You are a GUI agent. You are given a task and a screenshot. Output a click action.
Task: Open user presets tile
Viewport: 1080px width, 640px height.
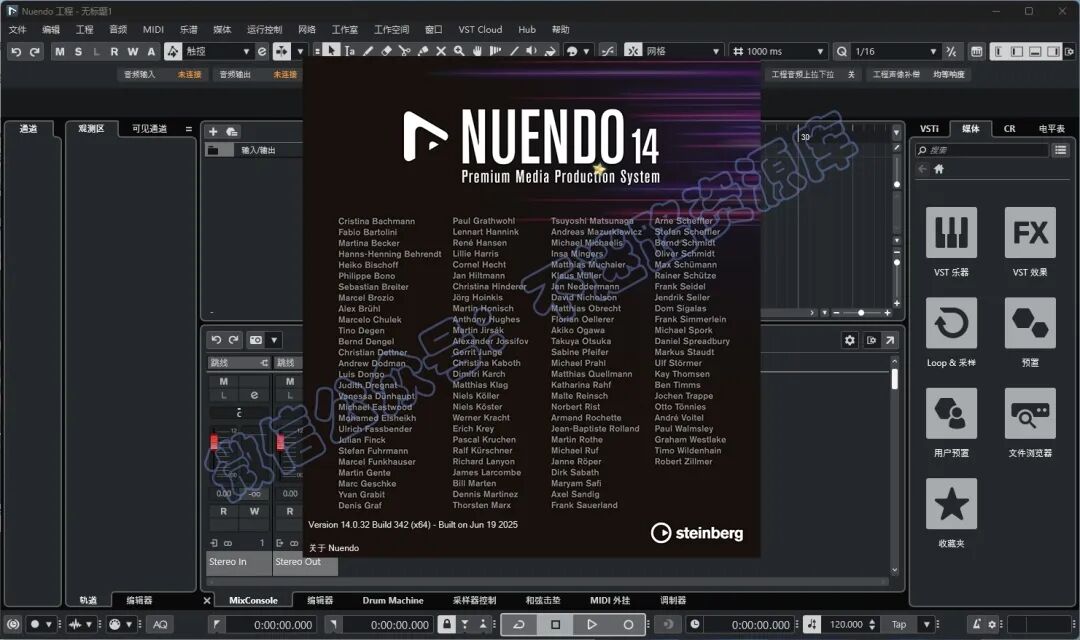[x=951, y=413]
